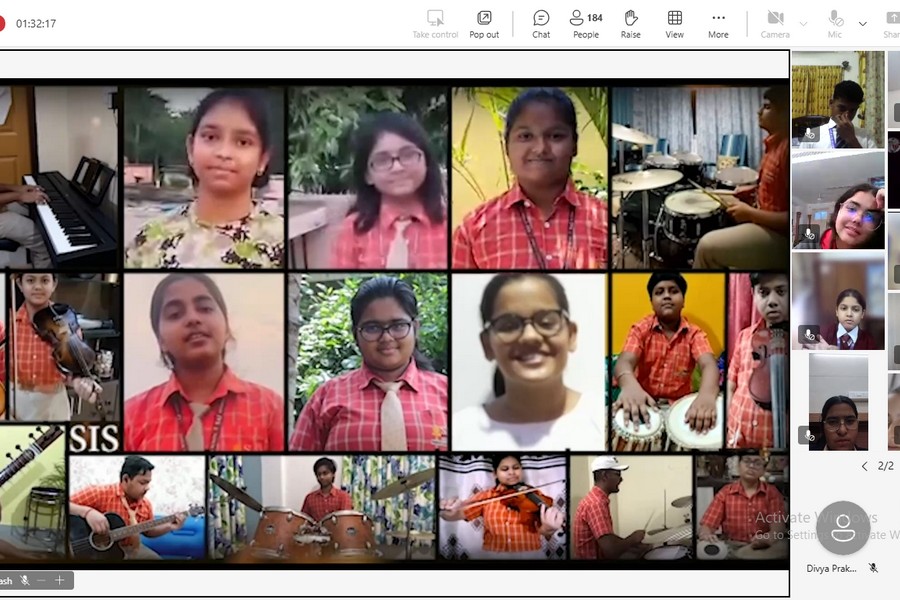Click the red recording indicator
900x600 pixels.
(x=2, y=24)
